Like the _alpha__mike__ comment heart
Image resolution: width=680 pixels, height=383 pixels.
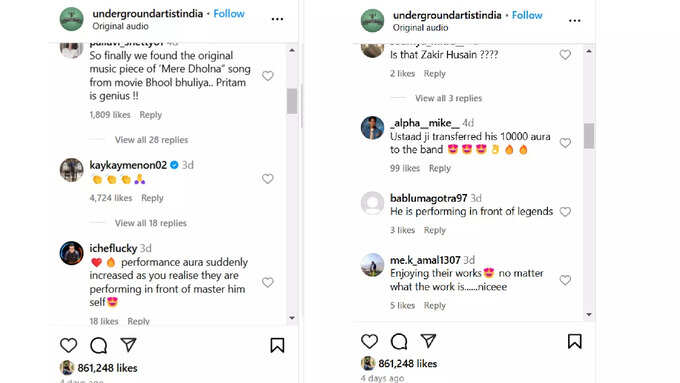coord(565,143)
